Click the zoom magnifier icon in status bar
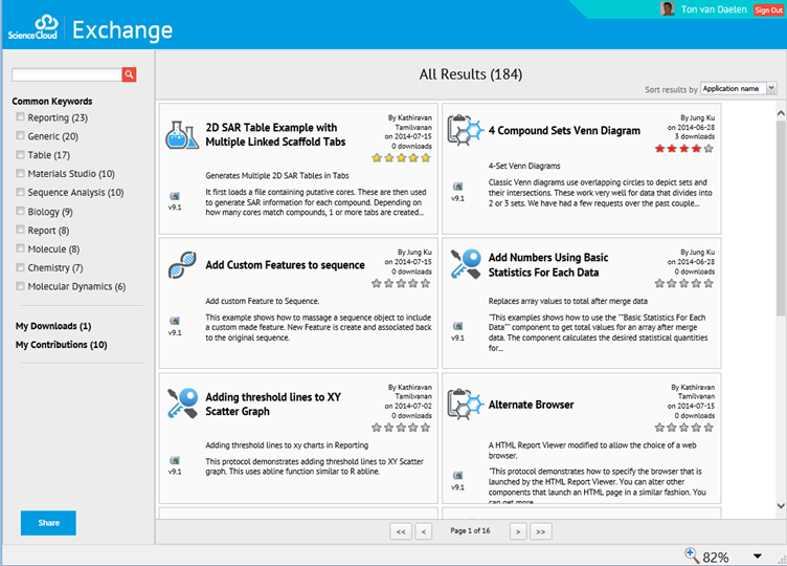Viewport: 787px width, 566px height. click(692, 555)
